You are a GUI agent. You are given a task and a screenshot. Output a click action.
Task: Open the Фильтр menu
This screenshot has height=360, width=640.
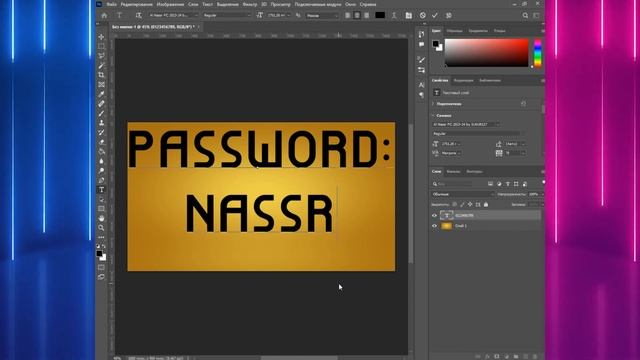pyautogui.click(x=250, y=4)
